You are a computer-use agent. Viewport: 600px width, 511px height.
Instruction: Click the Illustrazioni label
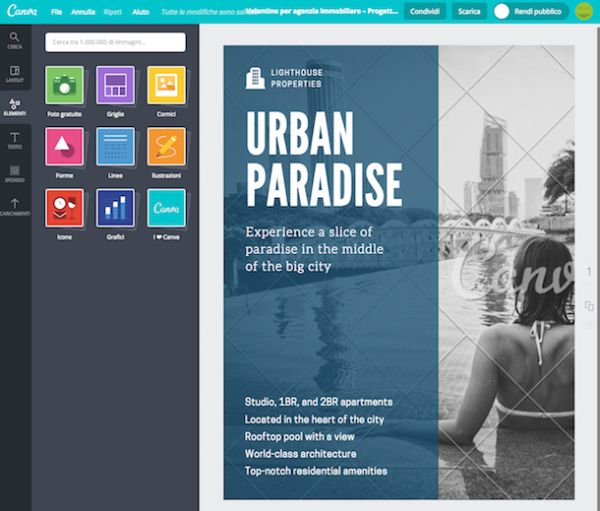166,176
